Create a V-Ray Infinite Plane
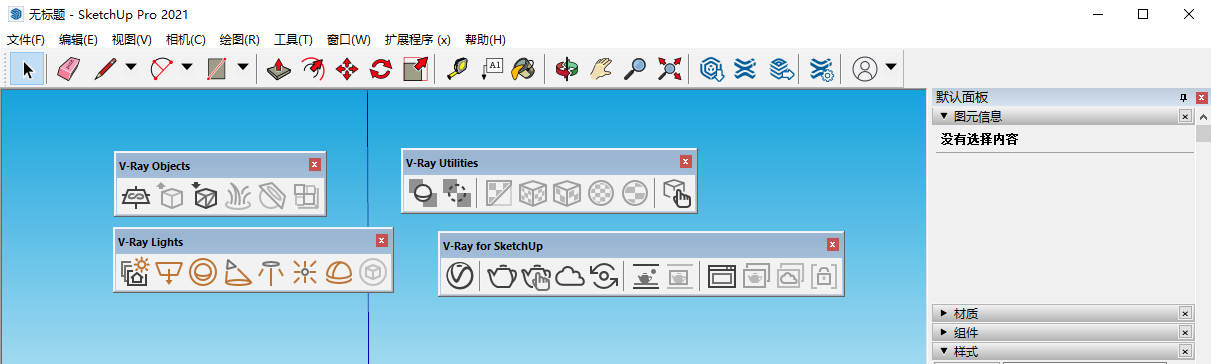 137,196
